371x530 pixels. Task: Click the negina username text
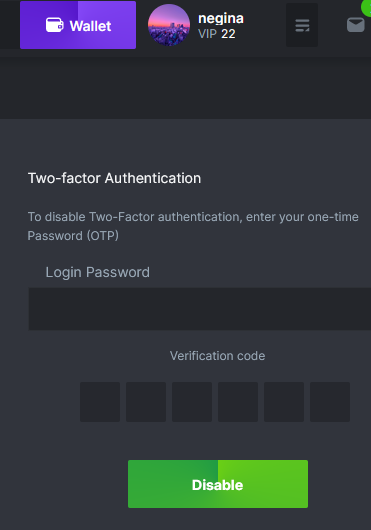coord(221,18)
